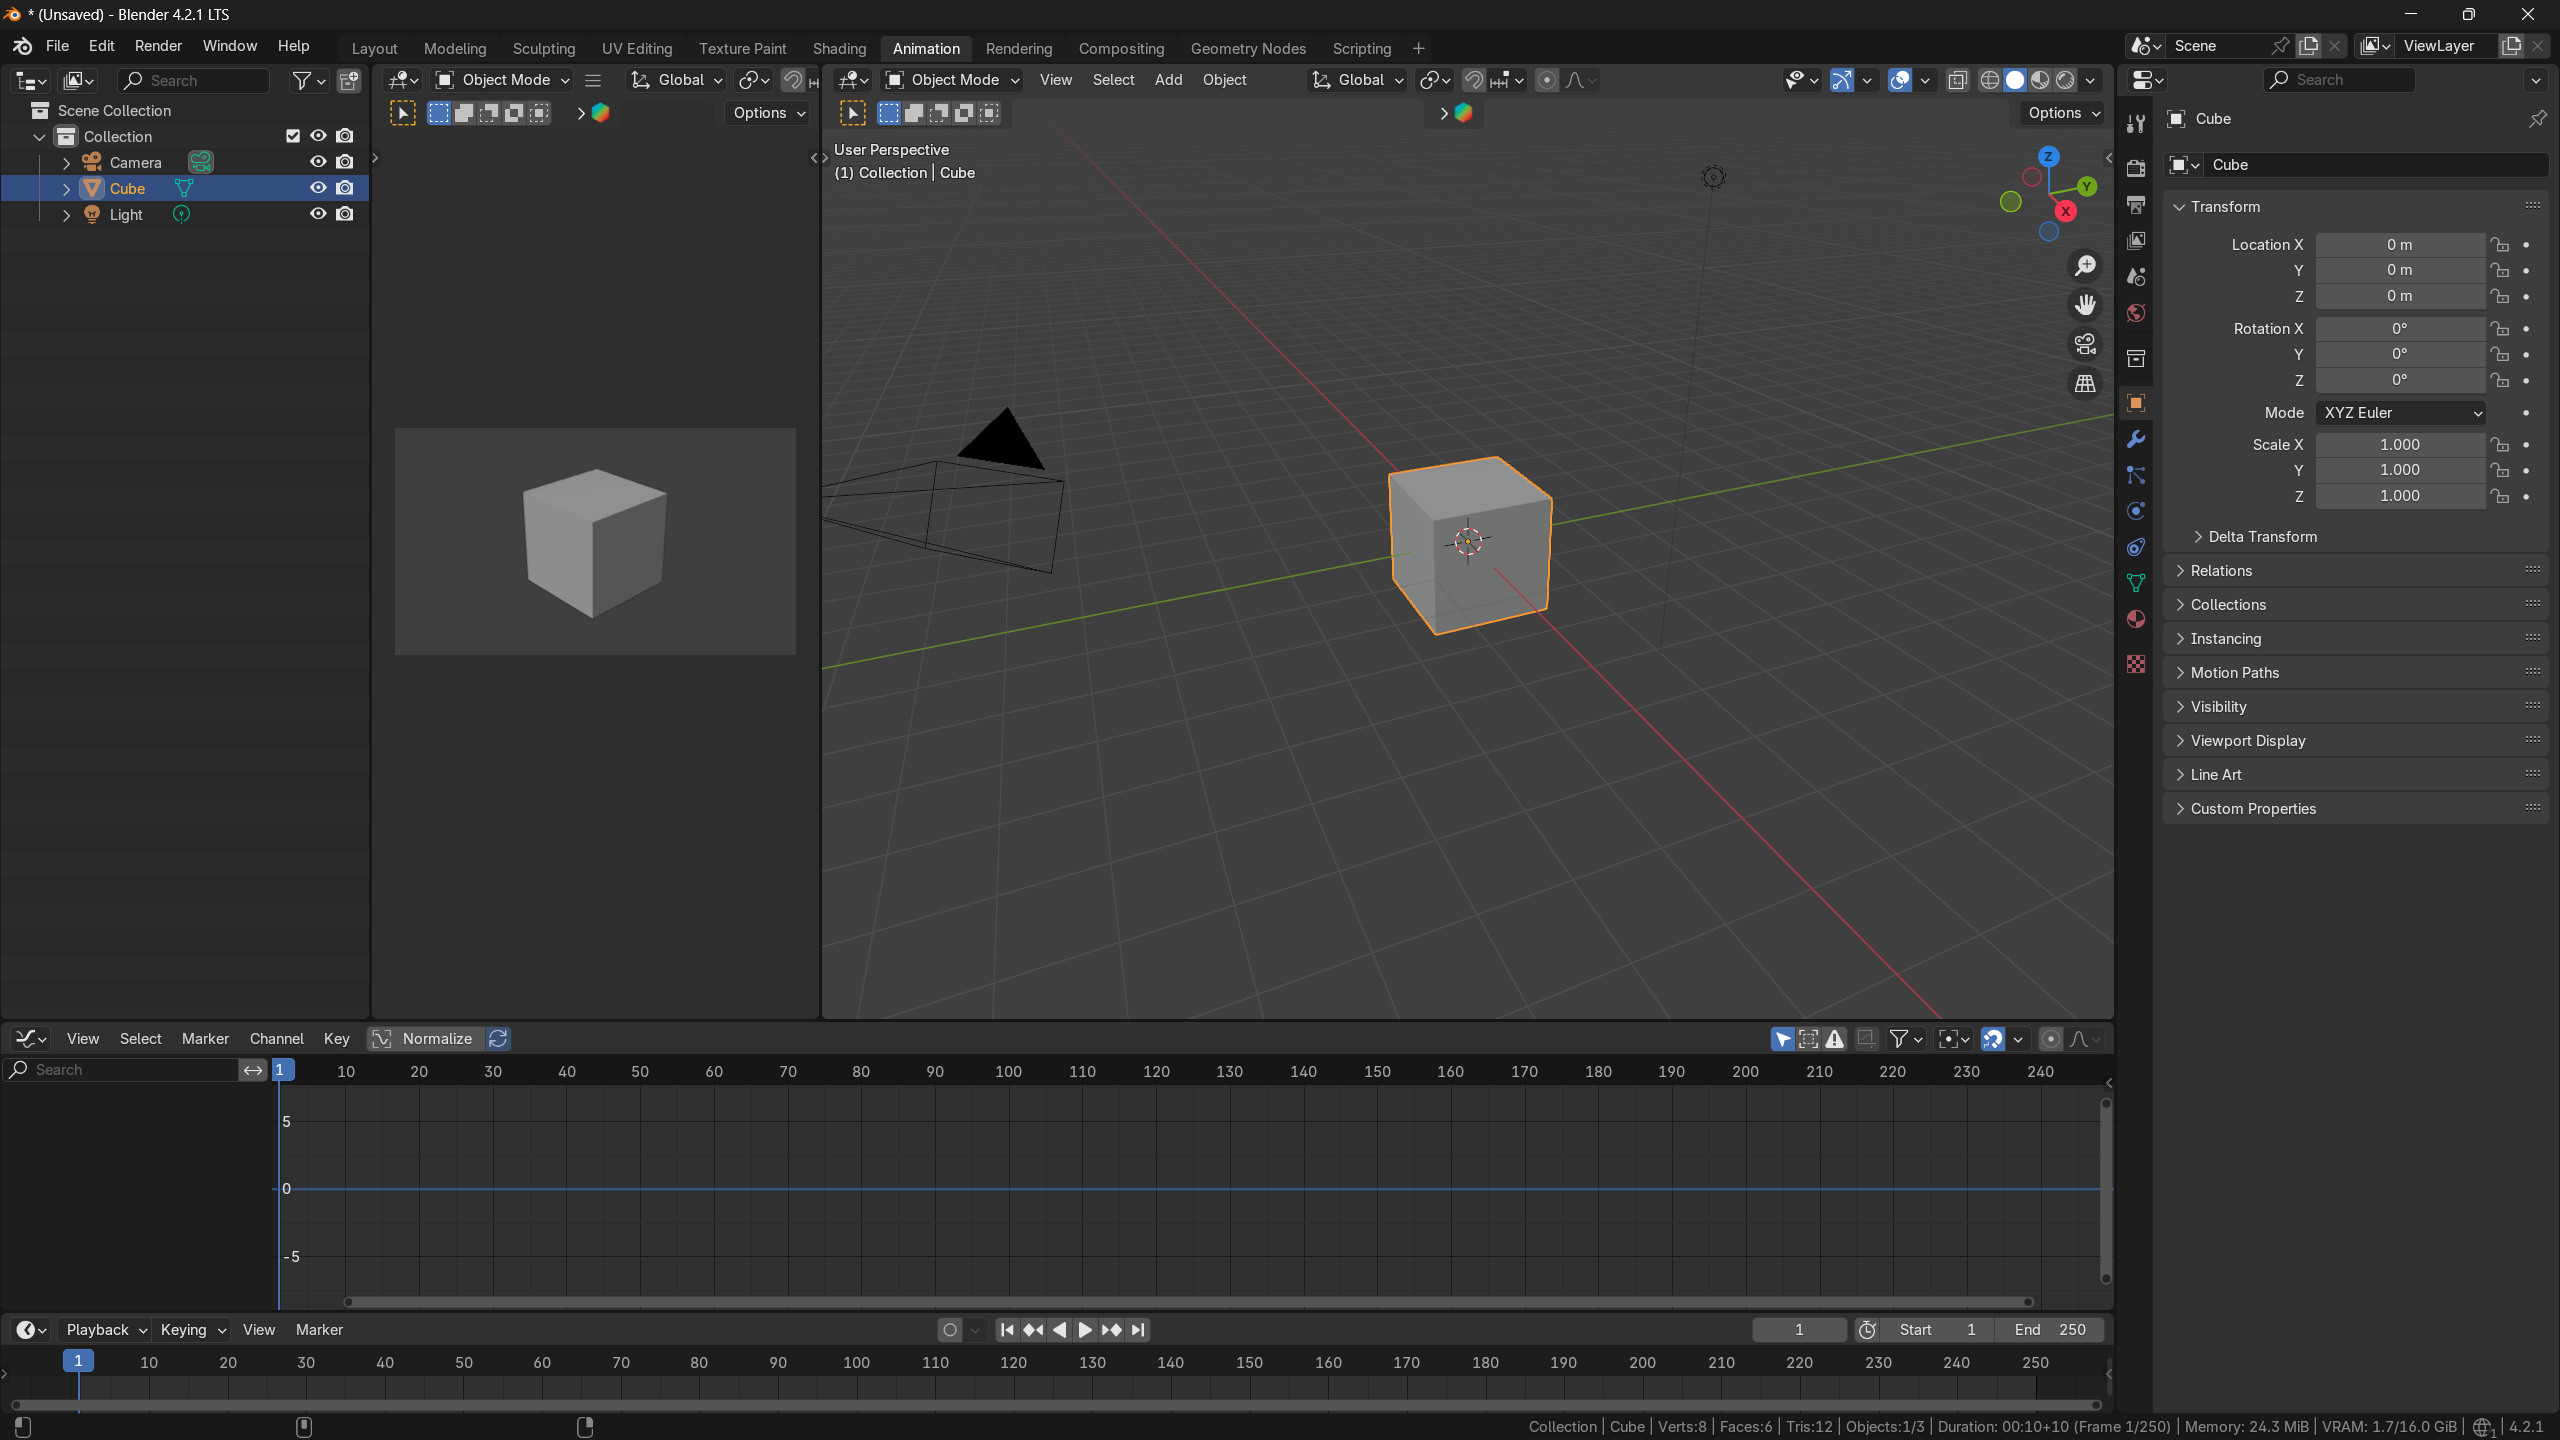Click the viewport zoom magnifier icon
Screen dimensions: 2560x1440
click(x=2085, y=266)
